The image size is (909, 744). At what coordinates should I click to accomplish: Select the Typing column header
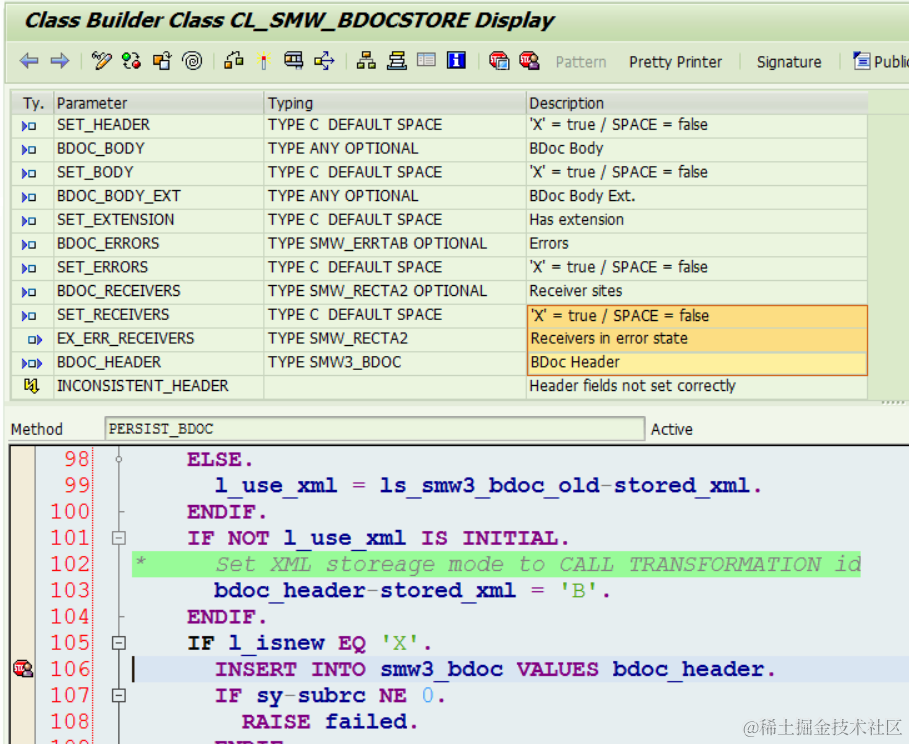[395, 103]
